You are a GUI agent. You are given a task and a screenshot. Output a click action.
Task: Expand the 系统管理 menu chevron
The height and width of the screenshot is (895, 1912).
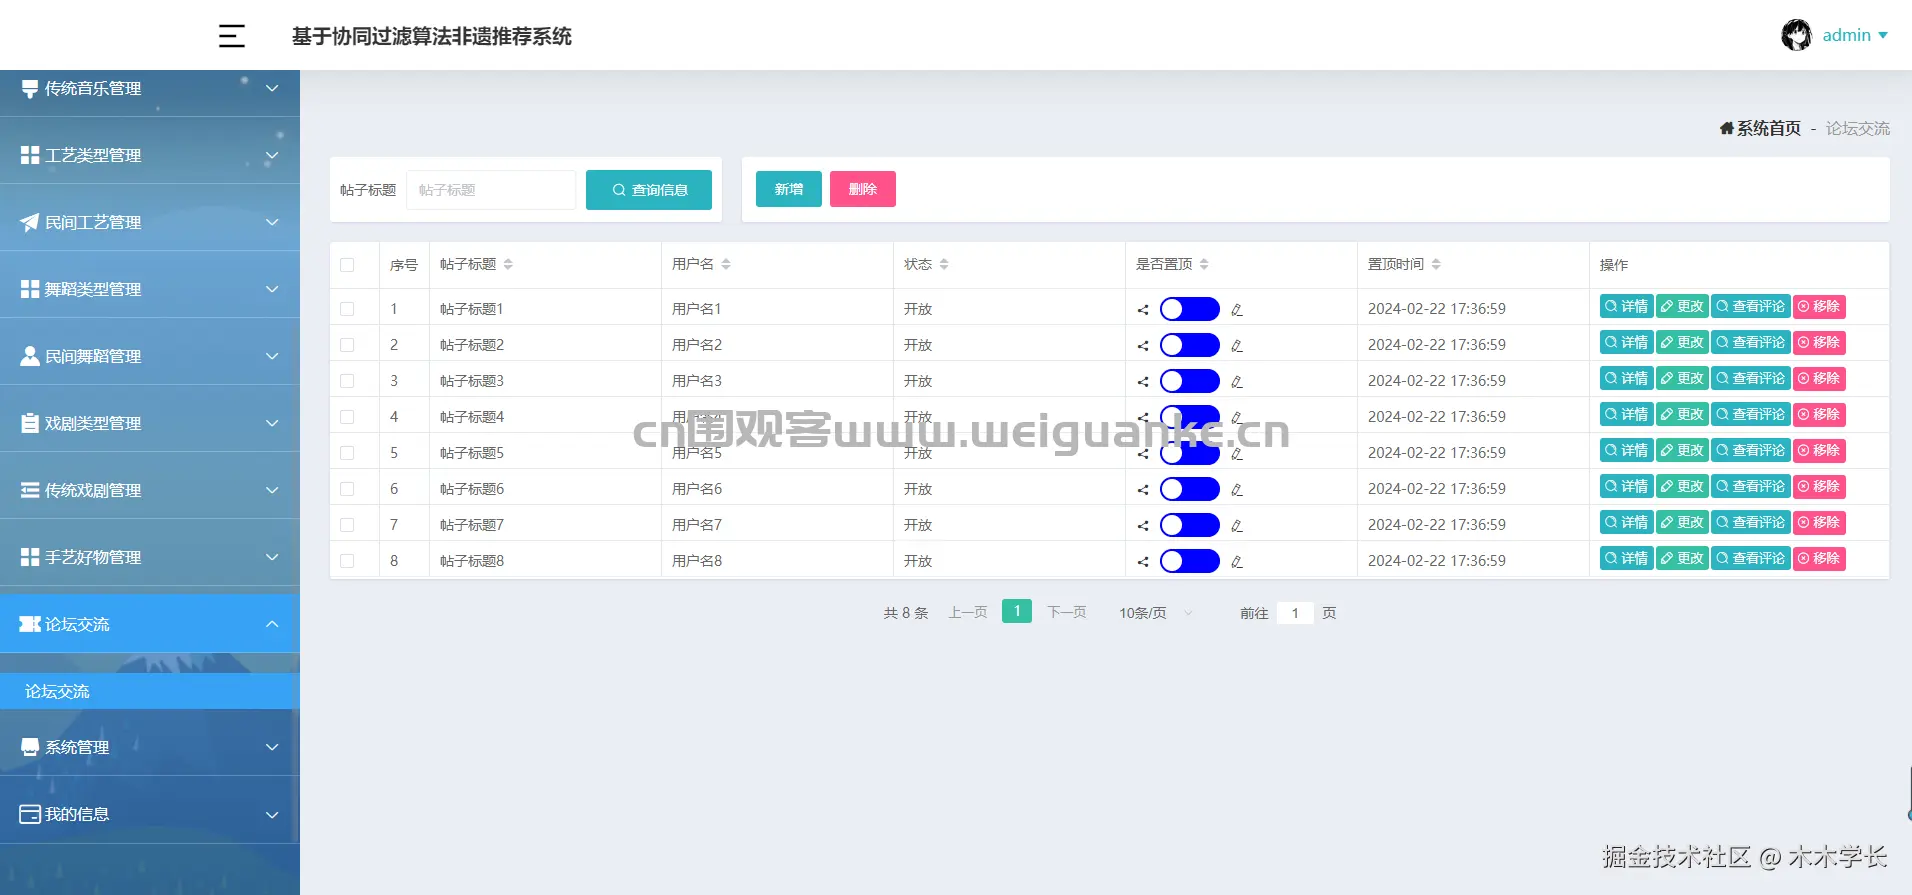click(272, 747)
